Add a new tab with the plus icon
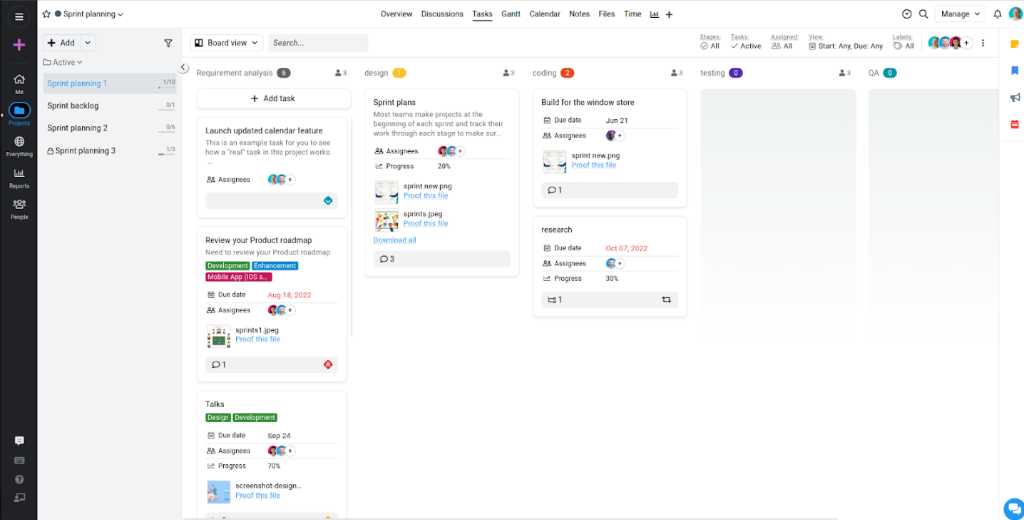 [x=669, y=14]
